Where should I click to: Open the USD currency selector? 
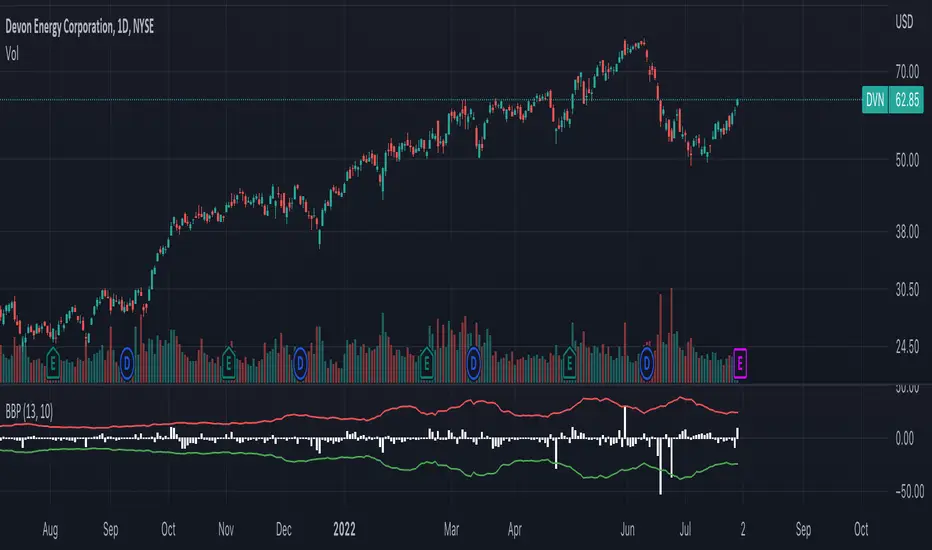[904, 23]
